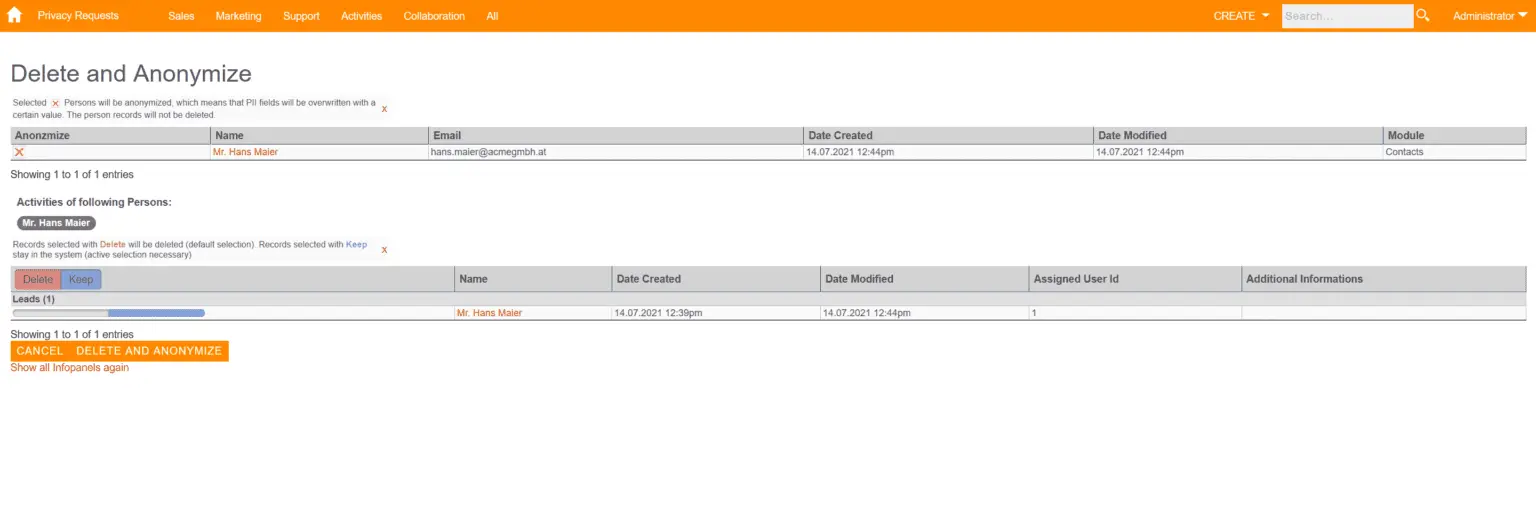Screen dimensions: 1536x529
Task: Sort activities by Assigned User Id column
Action: [x=1135, y=279]
